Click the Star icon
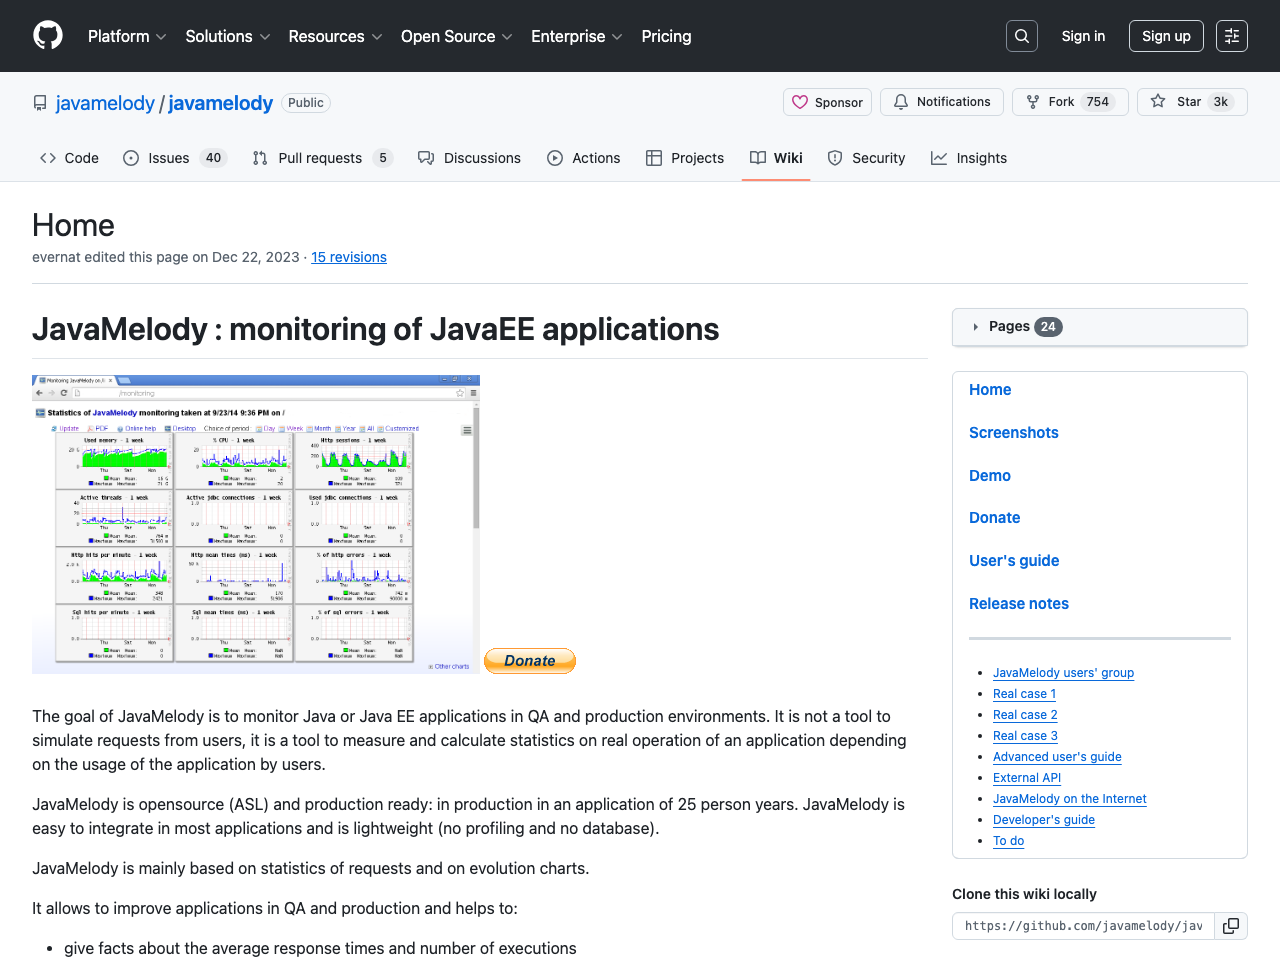1280x960 pixels. click(x=1157, y=101)
